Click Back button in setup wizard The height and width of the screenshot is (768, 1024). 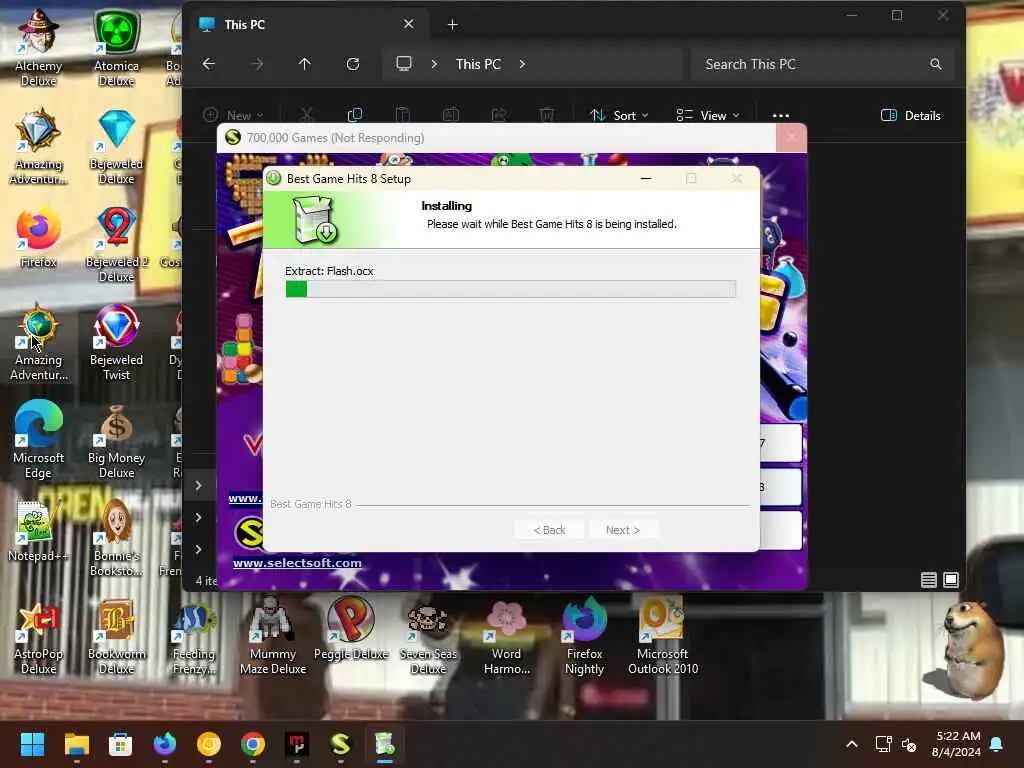click(x=550, y=530)
